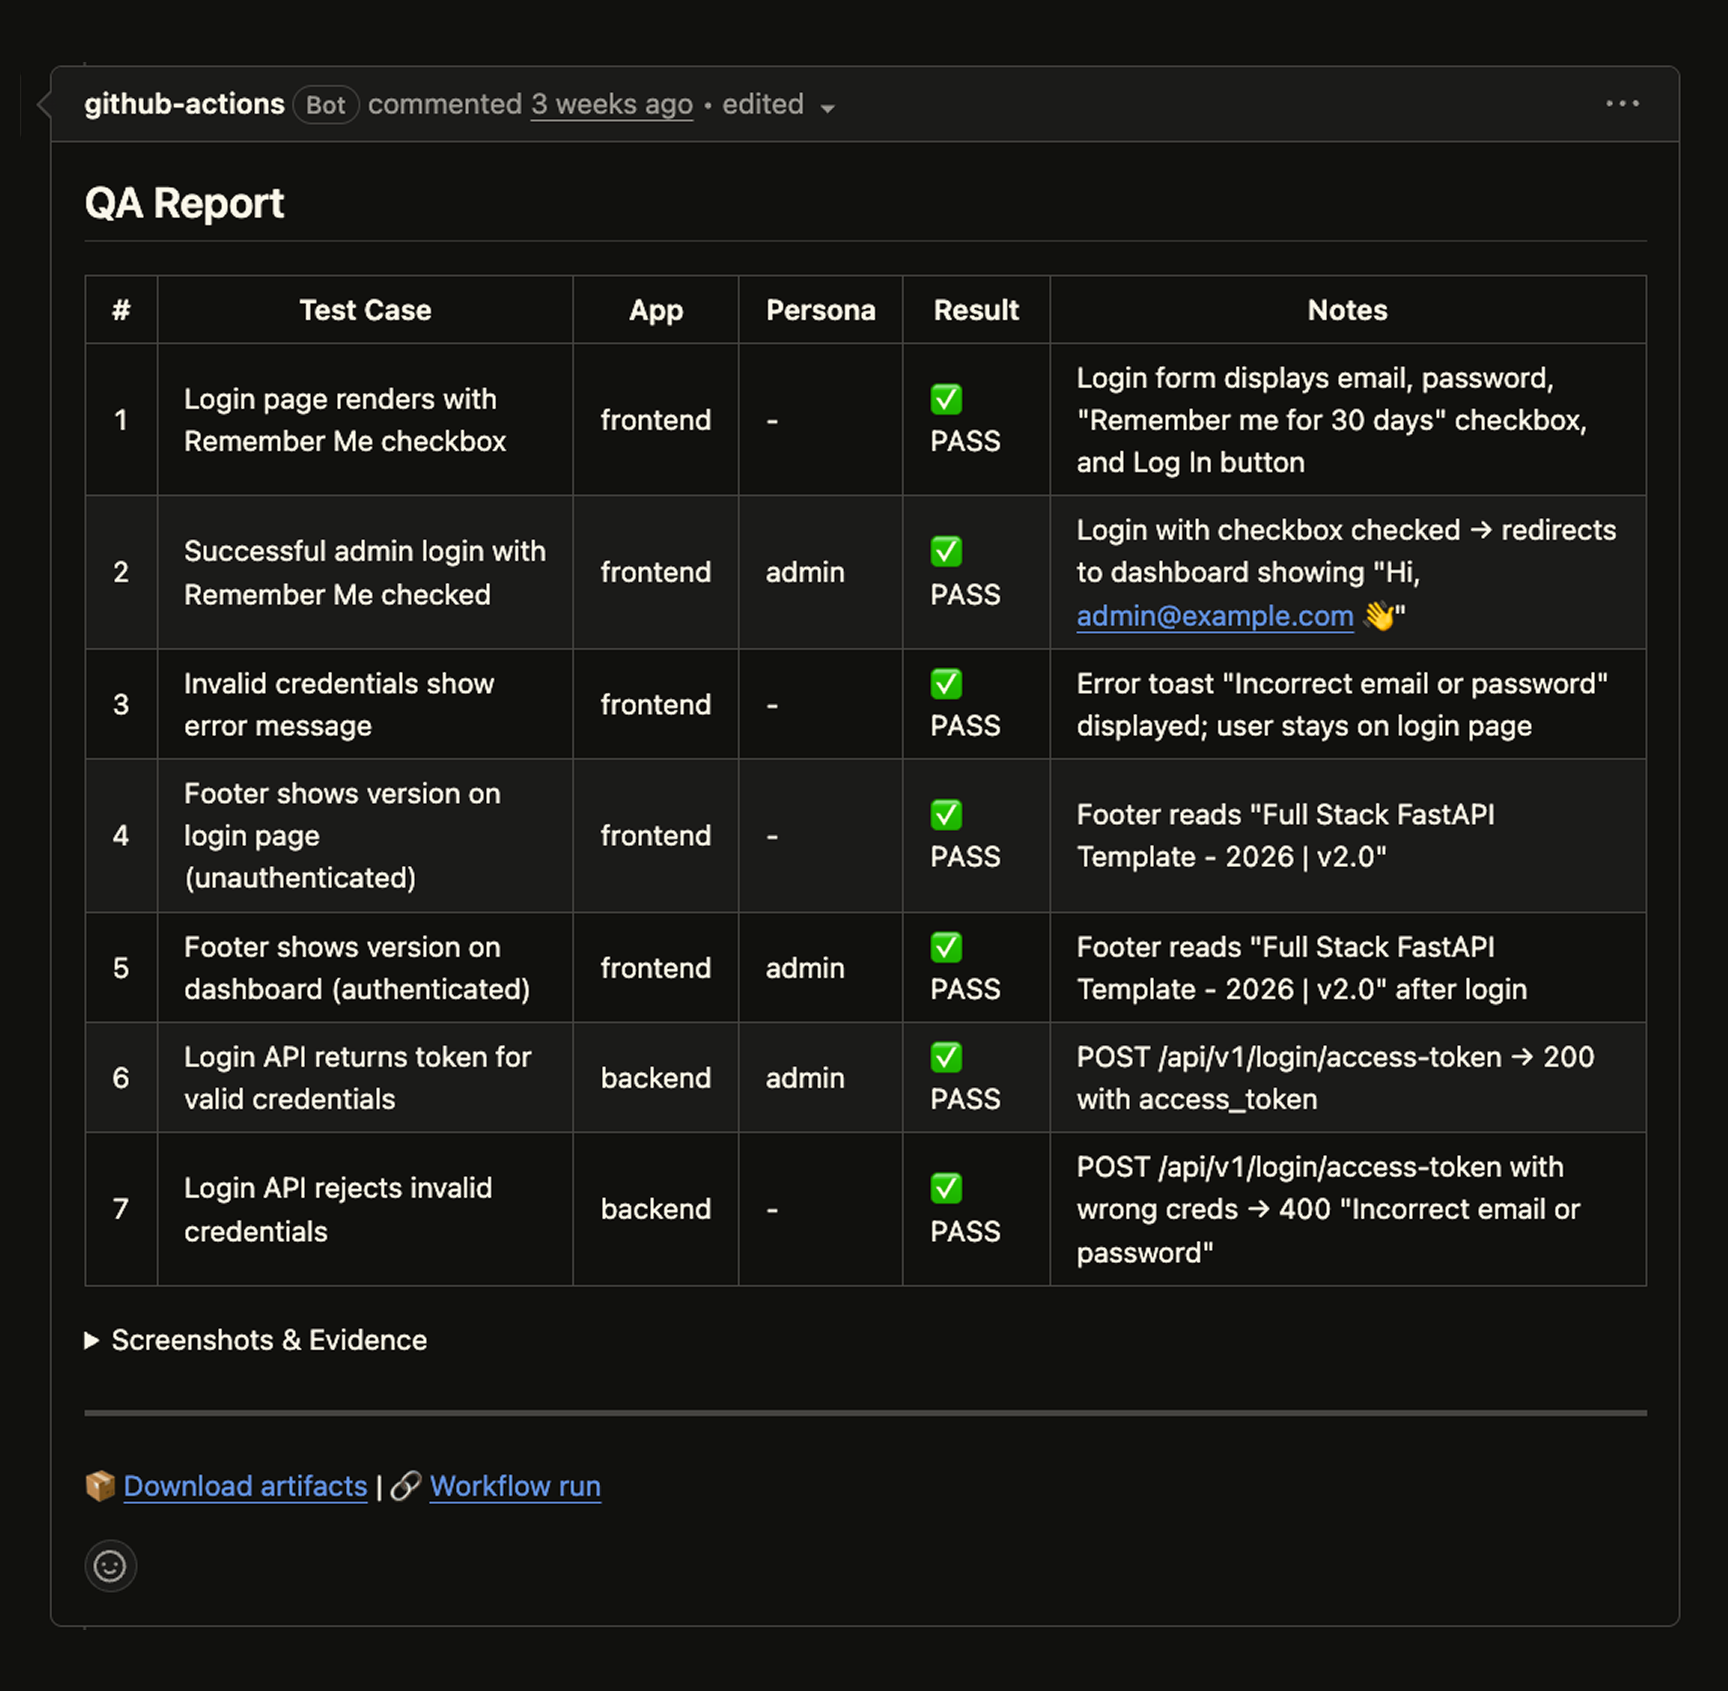Viewport: 1728px width, 1691px height.
Task: Open the Download artifacts link
Action: tap(245, 1486)
